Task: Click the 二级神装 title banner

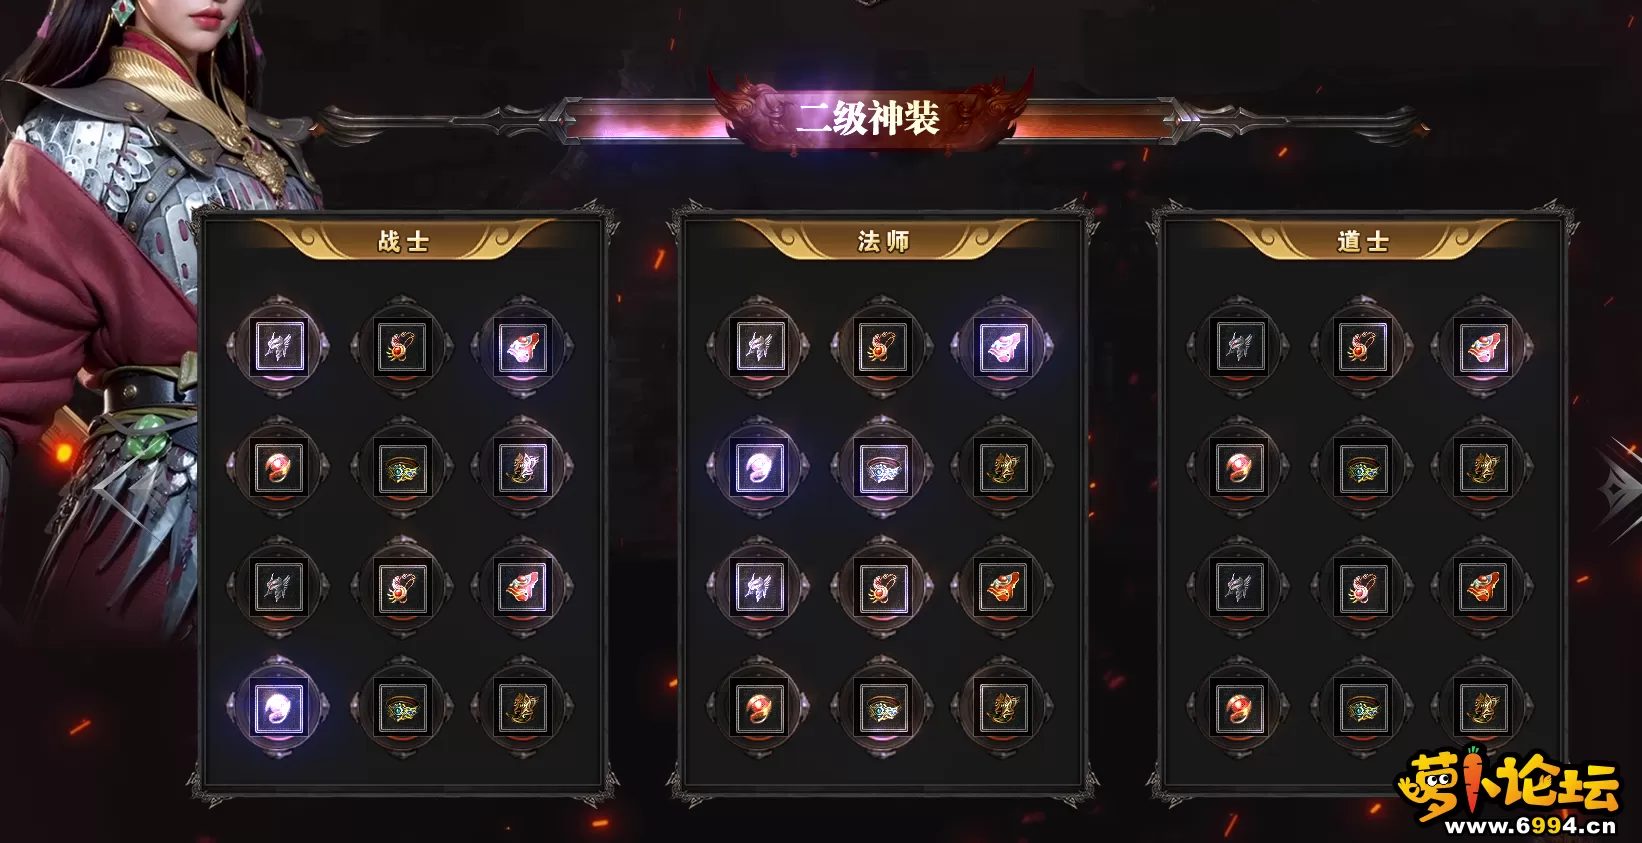Action: [868, 118]
